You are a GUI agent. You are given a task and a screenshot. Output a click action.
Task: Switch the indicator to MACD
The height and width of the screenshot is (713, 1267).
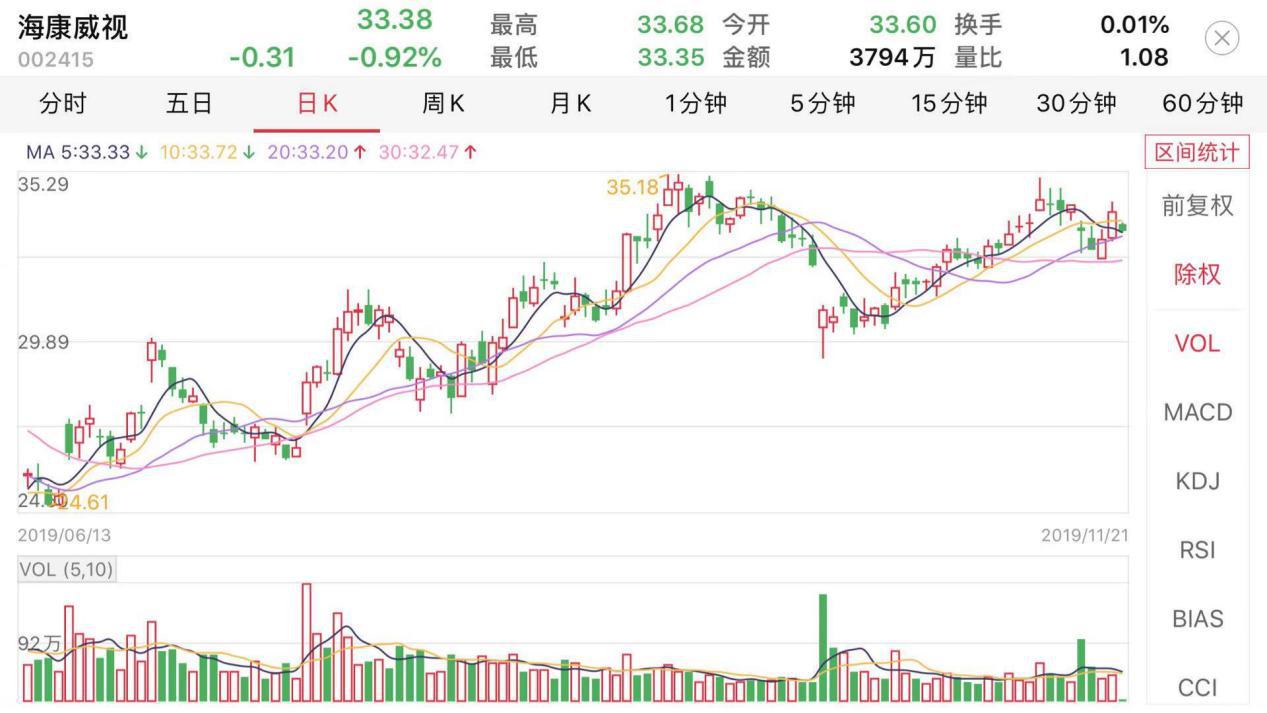tap(1197, 412)
